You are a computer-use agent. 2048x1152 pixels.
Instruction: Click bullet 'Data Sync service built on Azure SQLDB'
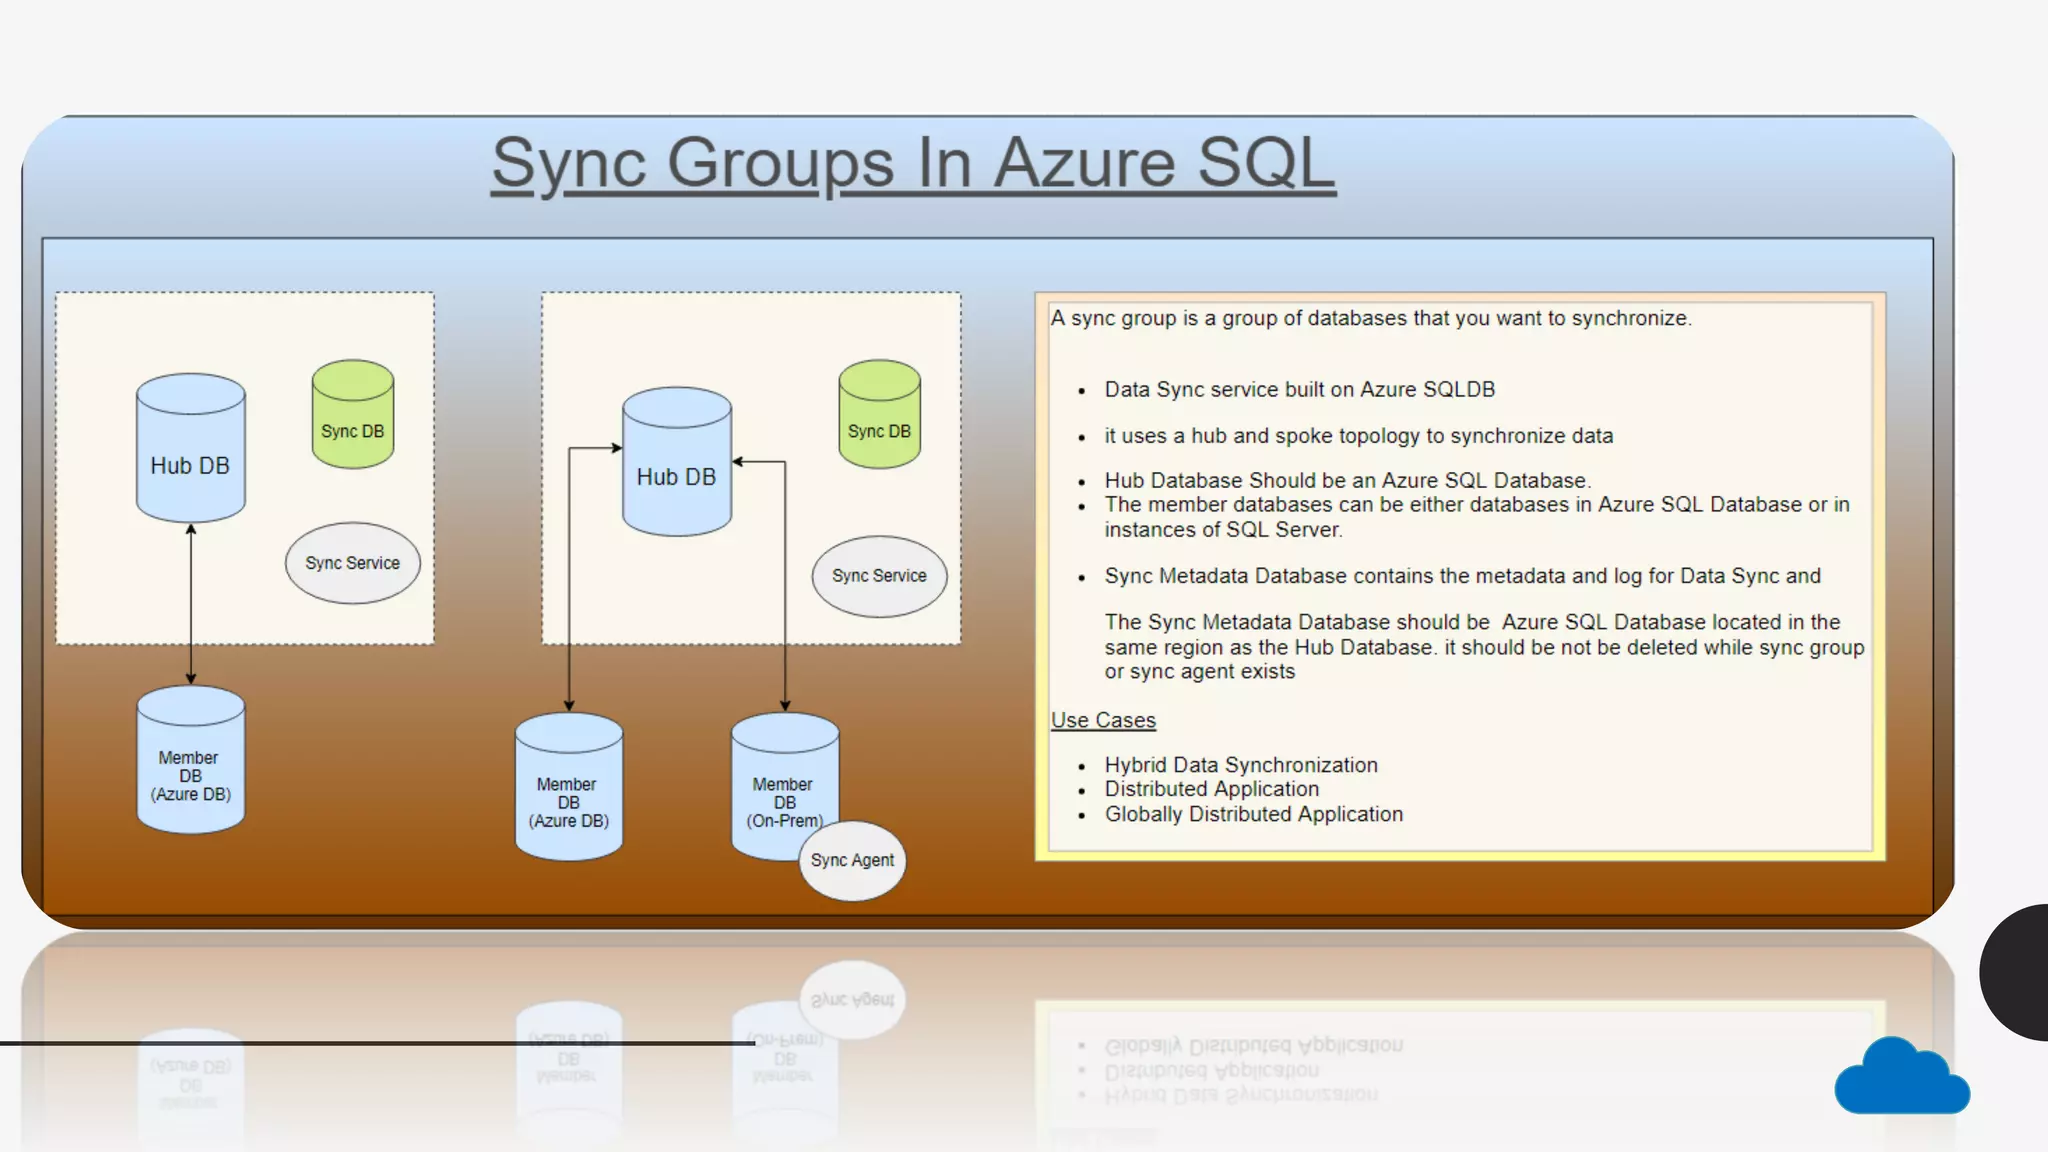1299,390
